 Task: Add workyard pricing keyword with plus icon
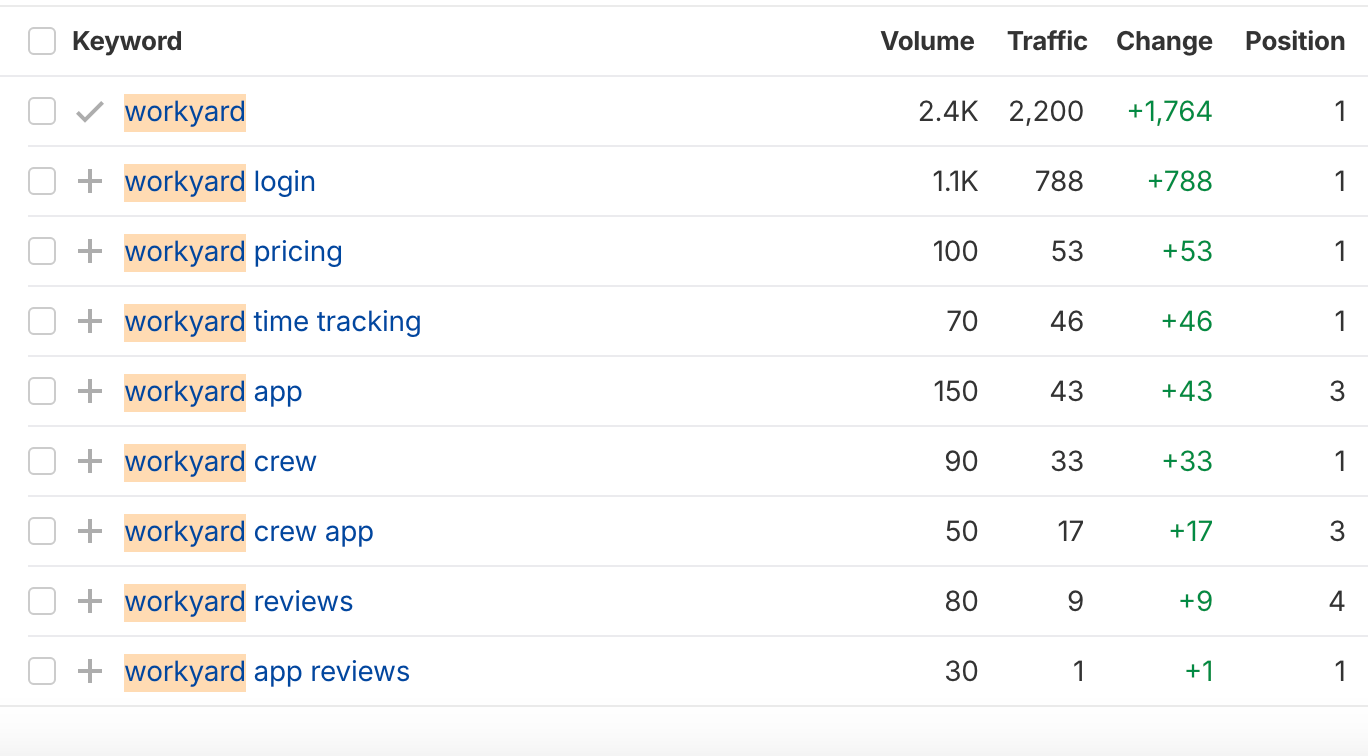90,252
